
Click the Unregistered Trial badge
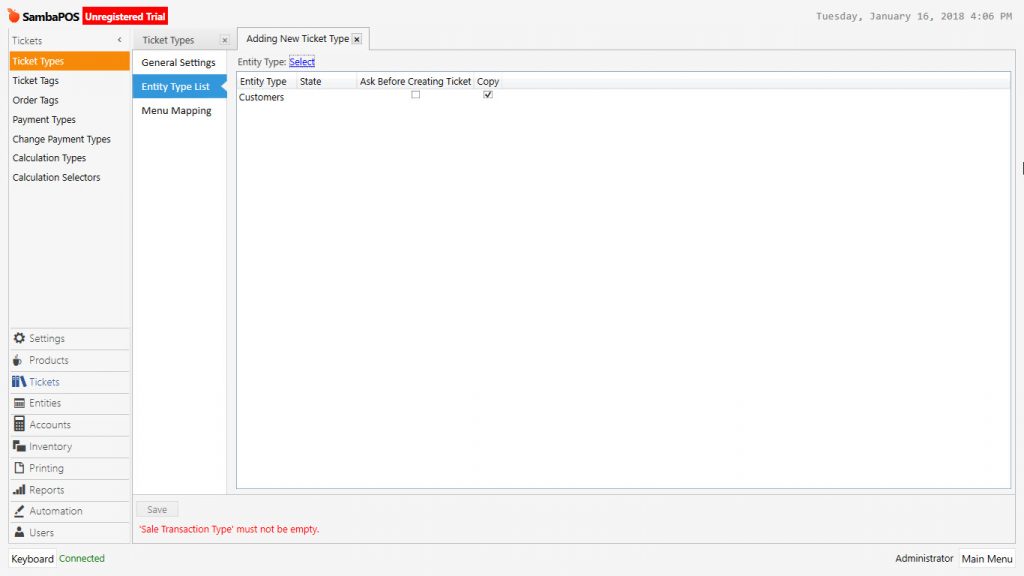pyautogui.click(x=125, y=16)
